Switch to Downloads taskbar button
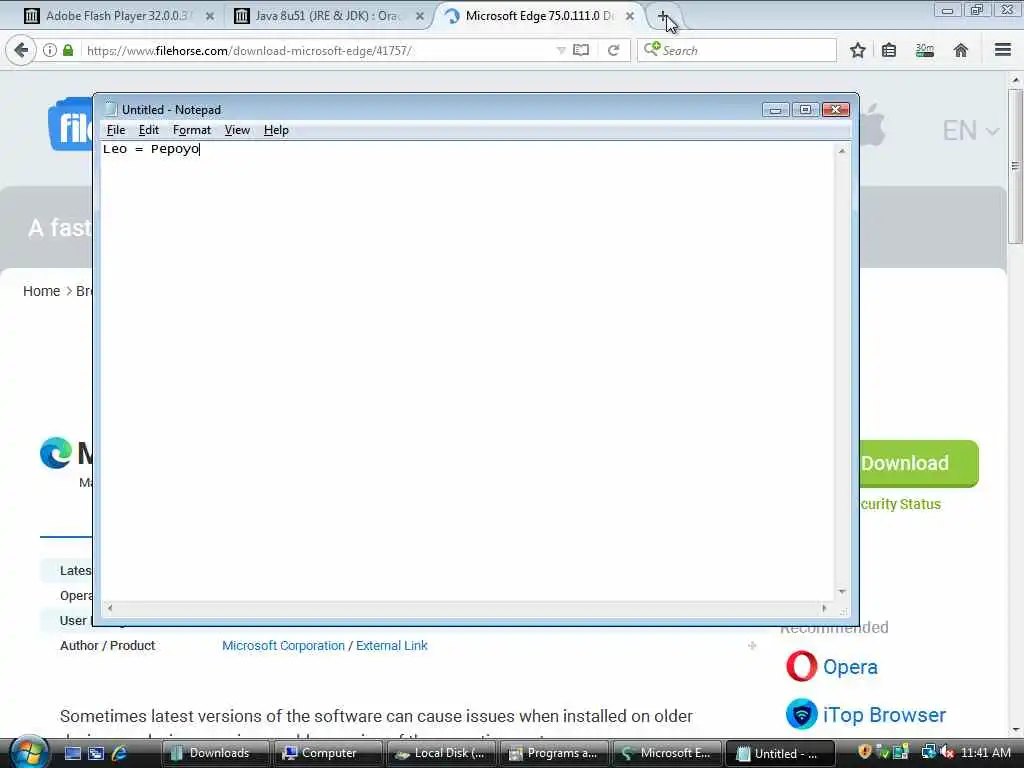1024x768 pixels. (x=214, y=754)
